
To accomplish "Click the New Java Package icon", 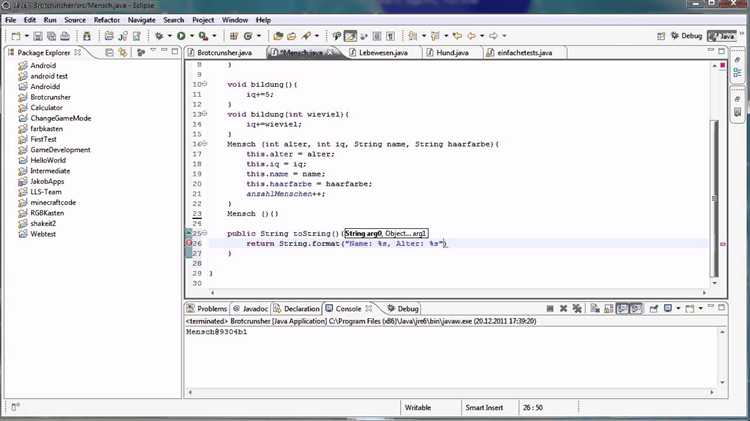I will (x=234, y=36).
